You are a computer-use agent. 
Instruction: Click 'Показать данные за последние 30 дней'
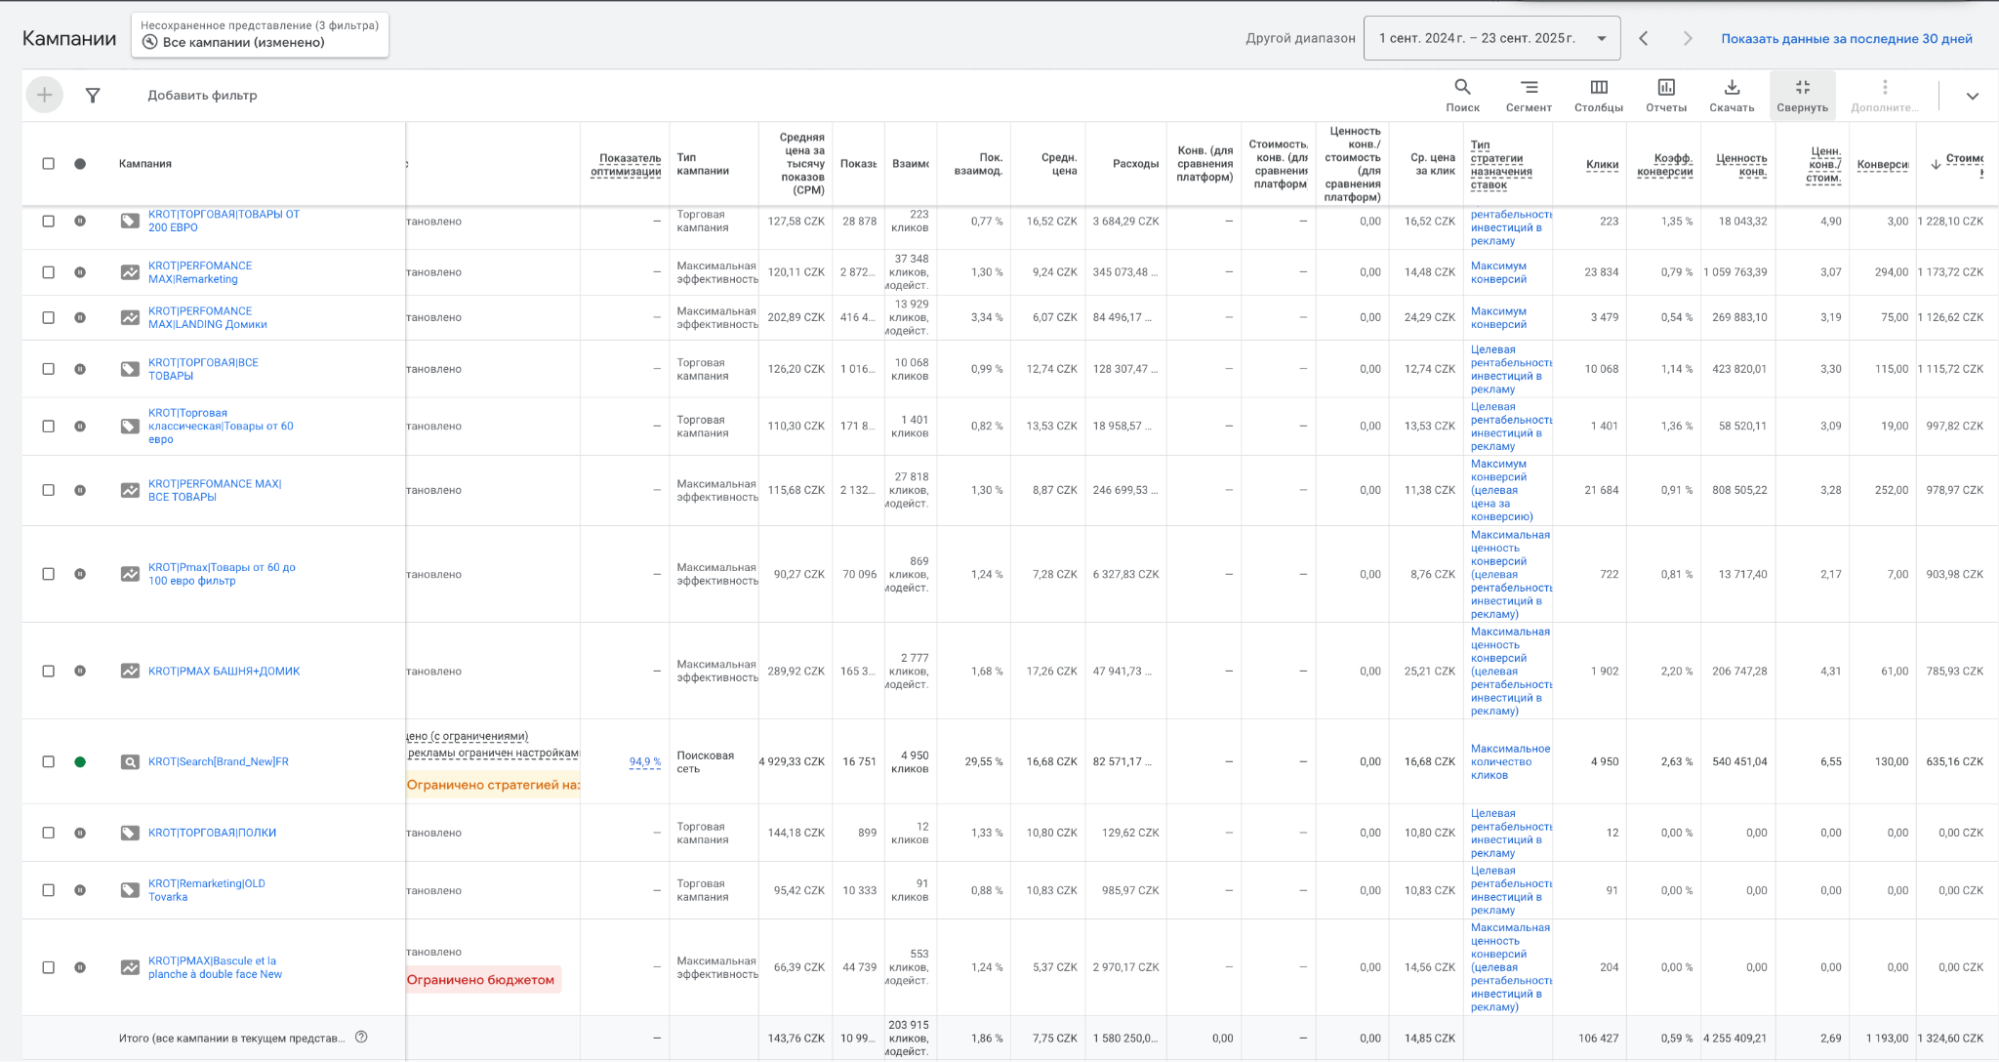coord(1846,39)
